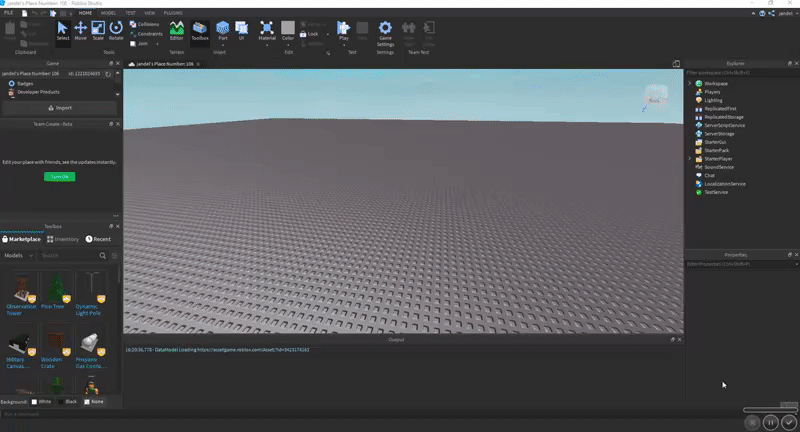Image resolution: width=800 pixels, height=432 pixels.
Task: Click the Propane Gas Container thumbnail
Action: pyautogui.click(x=91, y=342)
